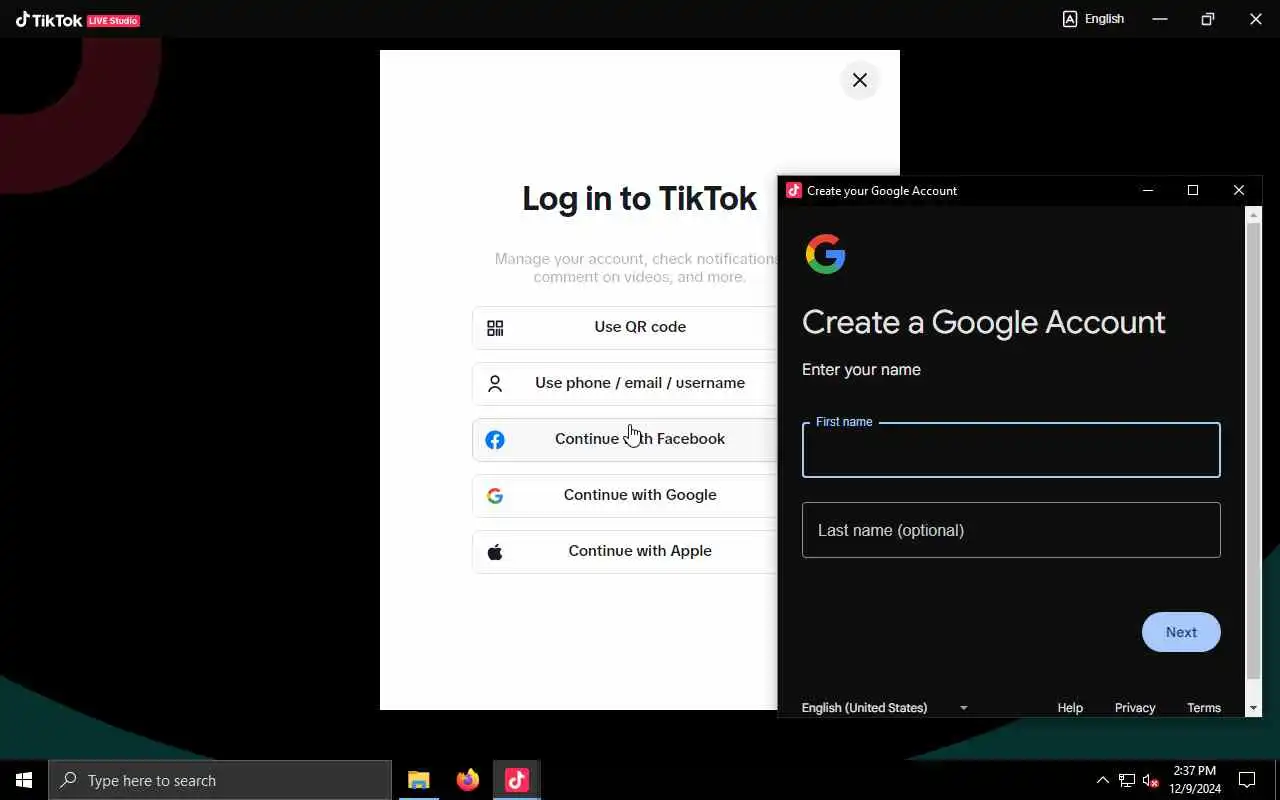The width and height of the screenshot is (1280, 800).
Task: Open the clock showing 2:37 PM
Action: point(1195,780)
